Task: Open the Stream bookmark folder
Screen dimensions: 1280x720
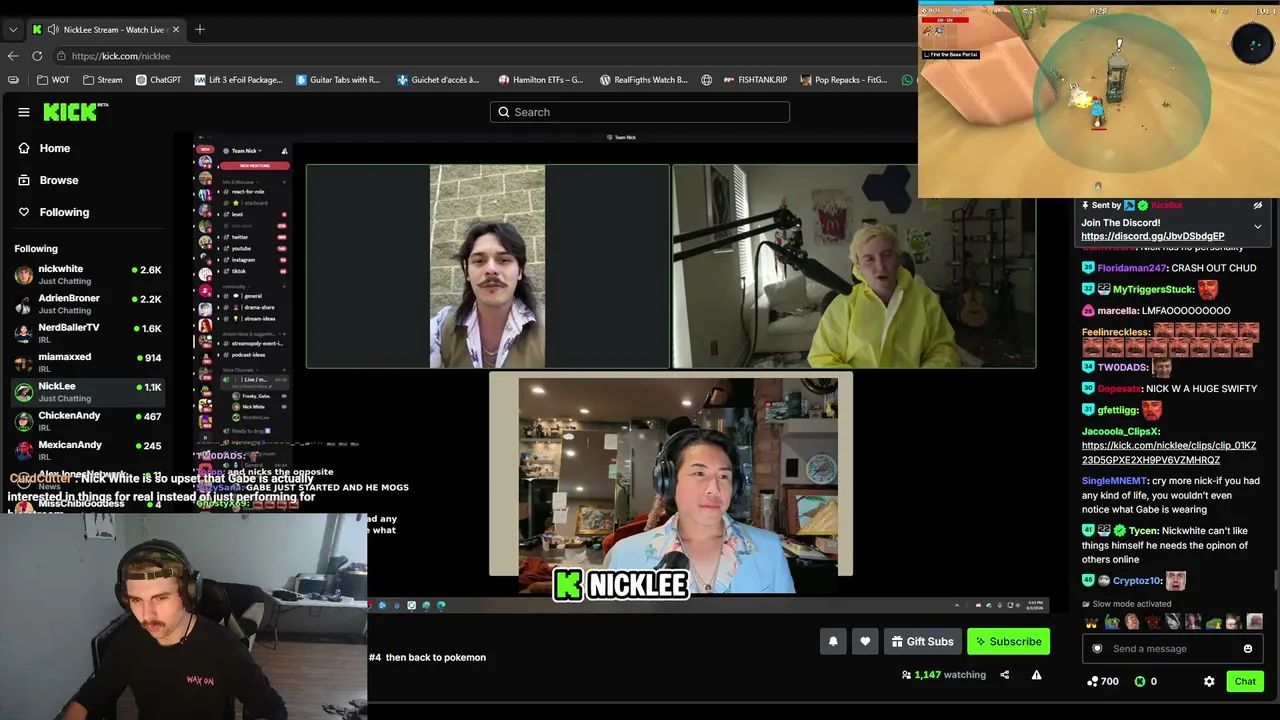Action: point(103,80)
